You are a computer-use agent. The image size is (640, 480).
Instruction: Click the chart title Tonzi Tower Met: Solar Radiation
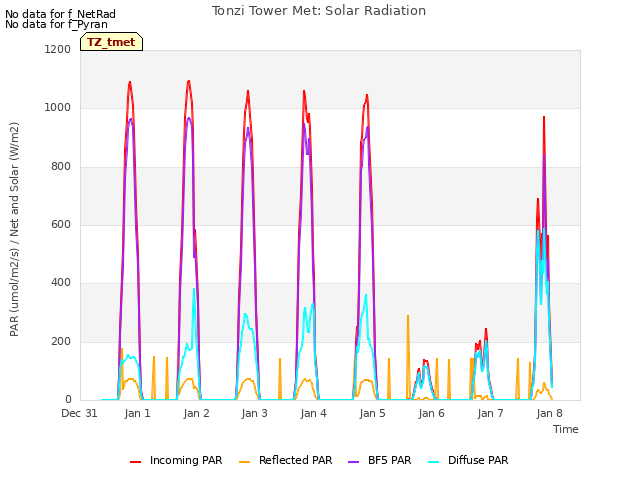319,11
